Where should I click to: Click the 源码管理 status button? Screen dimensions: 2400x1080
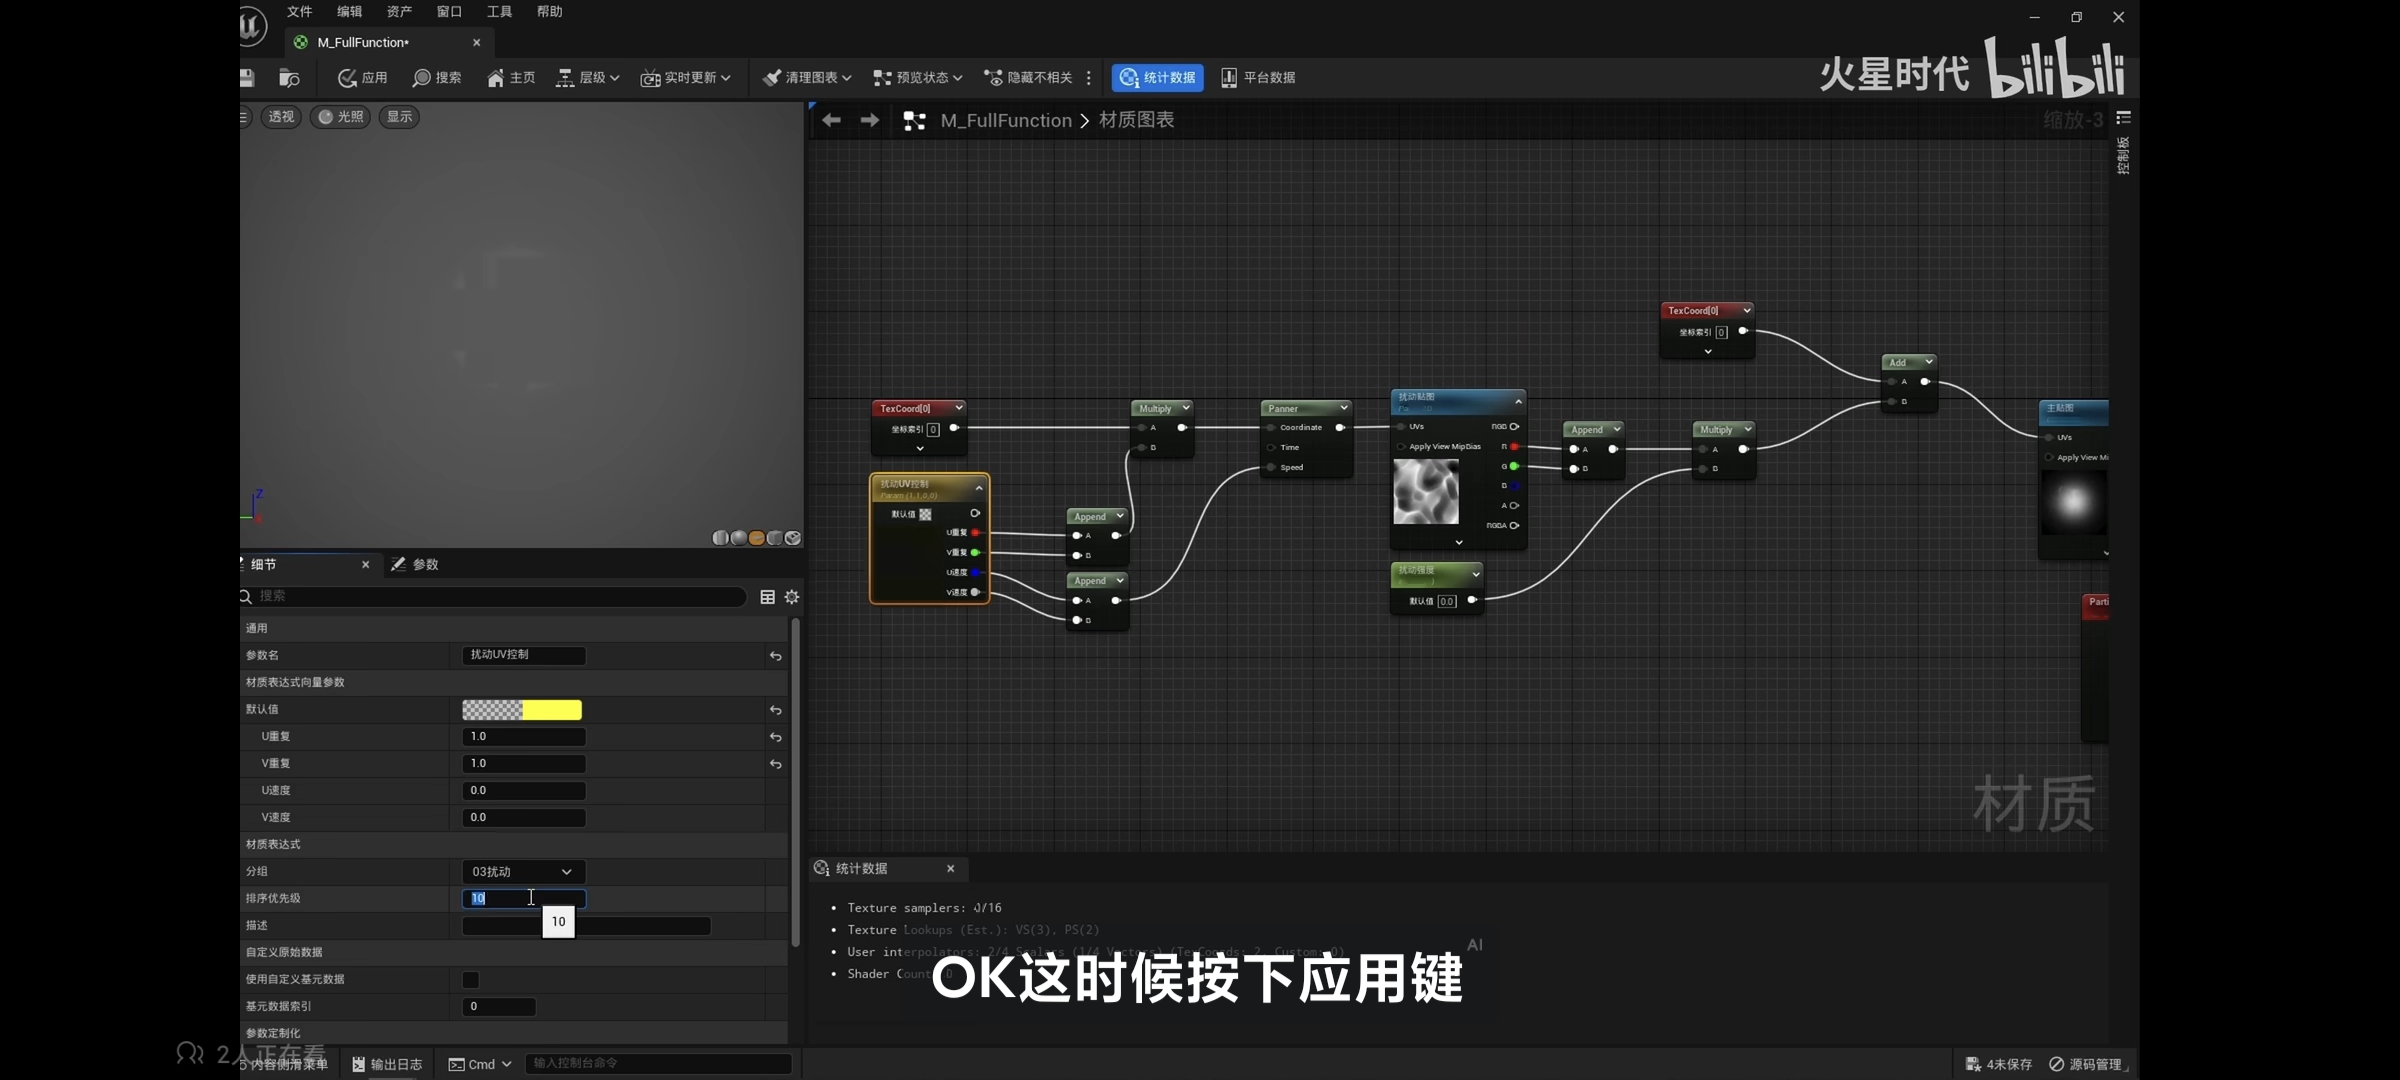(2085, 1064)
